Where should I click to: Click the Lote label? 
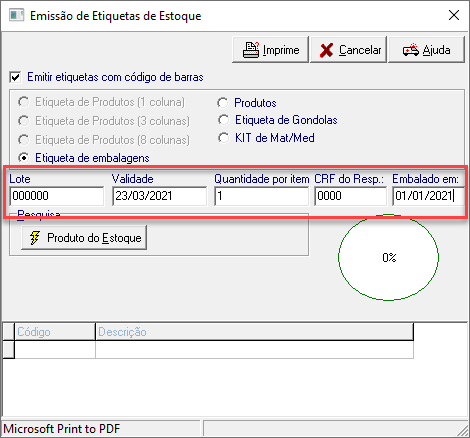[x=20, y=179]
